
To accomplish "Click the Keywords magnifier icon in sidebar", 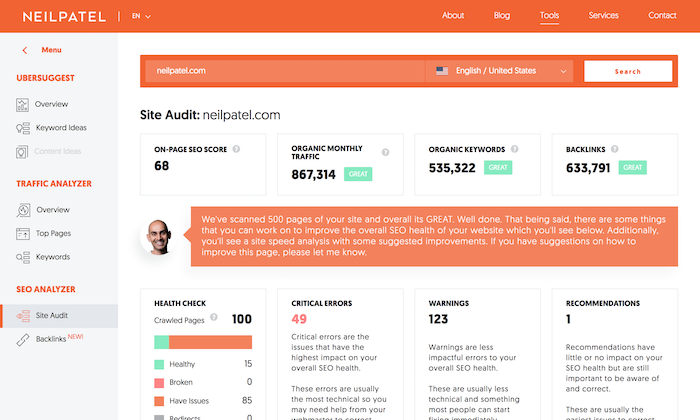I will [x=23, y=257].
